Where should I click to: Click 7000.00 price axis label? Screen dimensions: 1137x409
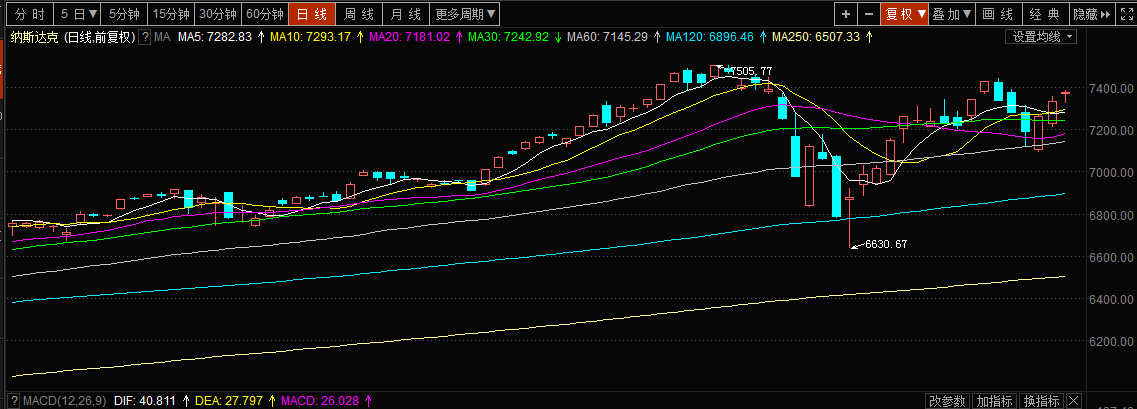(1113, 173)
